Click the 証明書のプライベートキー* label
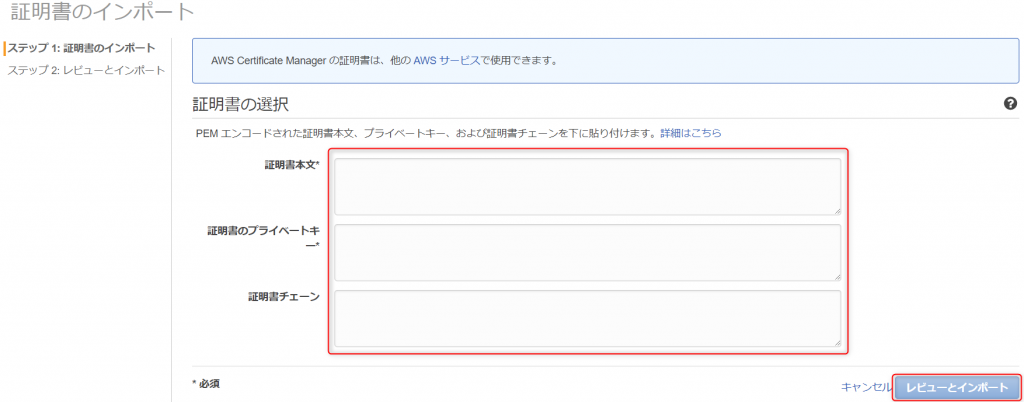Screen dimensions: 1024x402 click(x=263, y=238)
